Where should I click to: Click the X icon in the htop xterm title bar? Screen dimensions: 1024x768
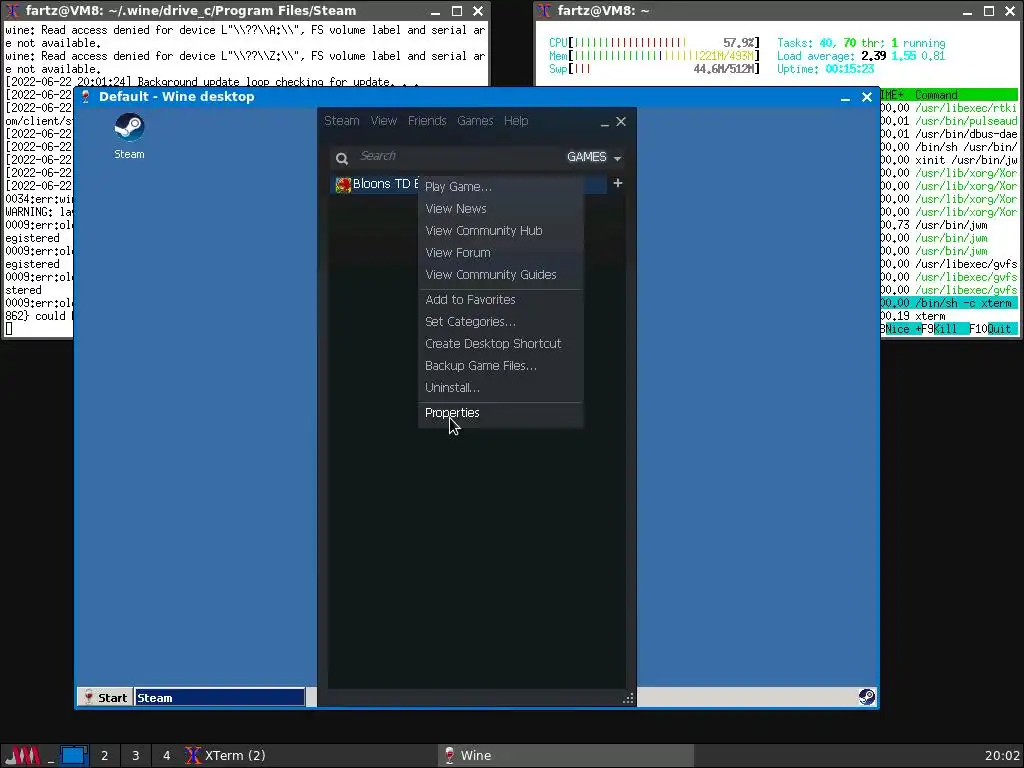tap(545, 11)
